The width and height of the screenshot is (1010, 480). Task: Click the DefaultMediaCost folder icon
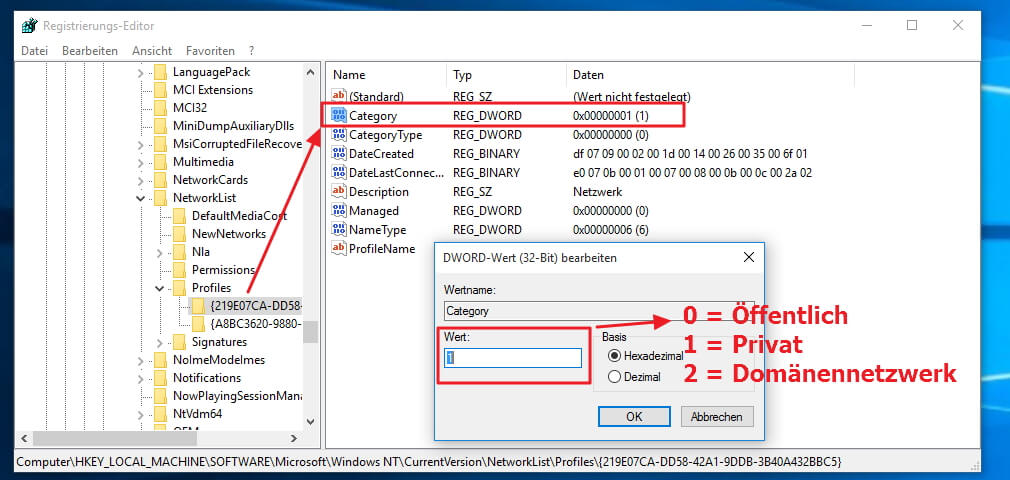pyautogui.click(x=180, y=216)
